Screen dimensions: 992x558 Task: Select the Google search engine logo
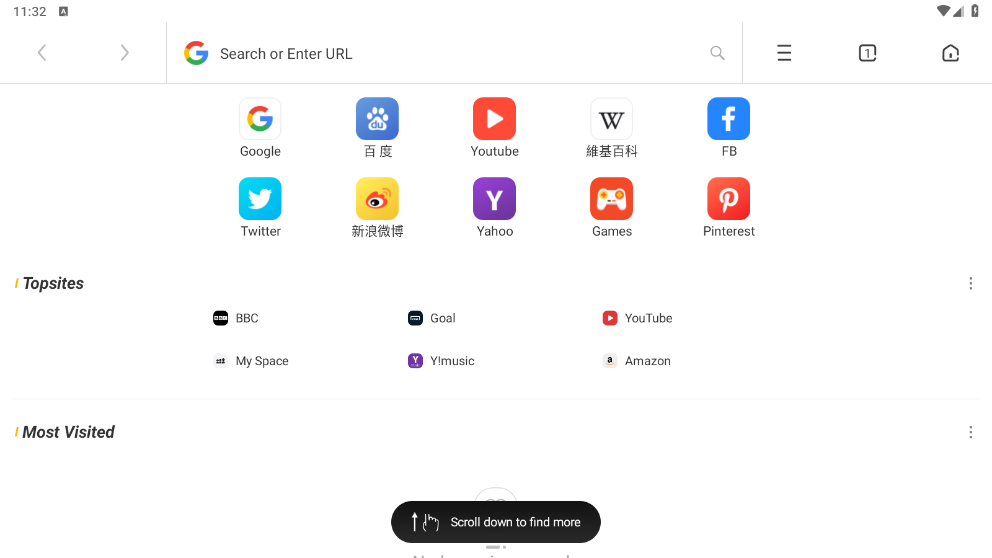196,53
